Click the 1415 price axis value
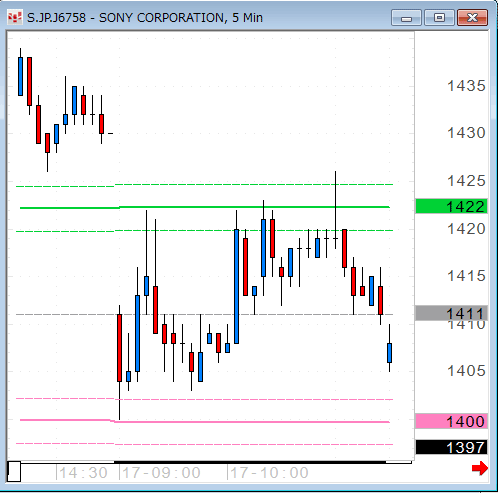Screen dimensions: 498x493 point(466,276)
